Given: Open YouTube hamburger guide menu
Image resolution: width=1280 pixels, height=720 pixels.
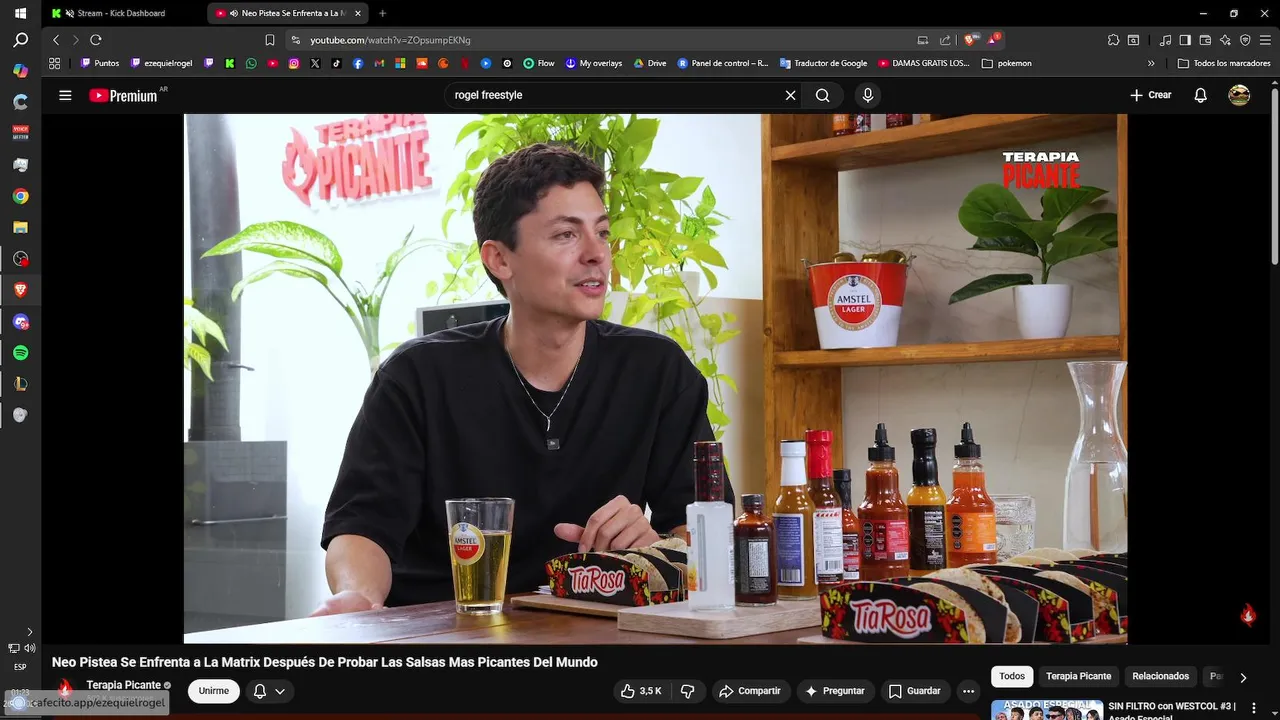Looking at the screenshot, I should click(x=65, y=95).
